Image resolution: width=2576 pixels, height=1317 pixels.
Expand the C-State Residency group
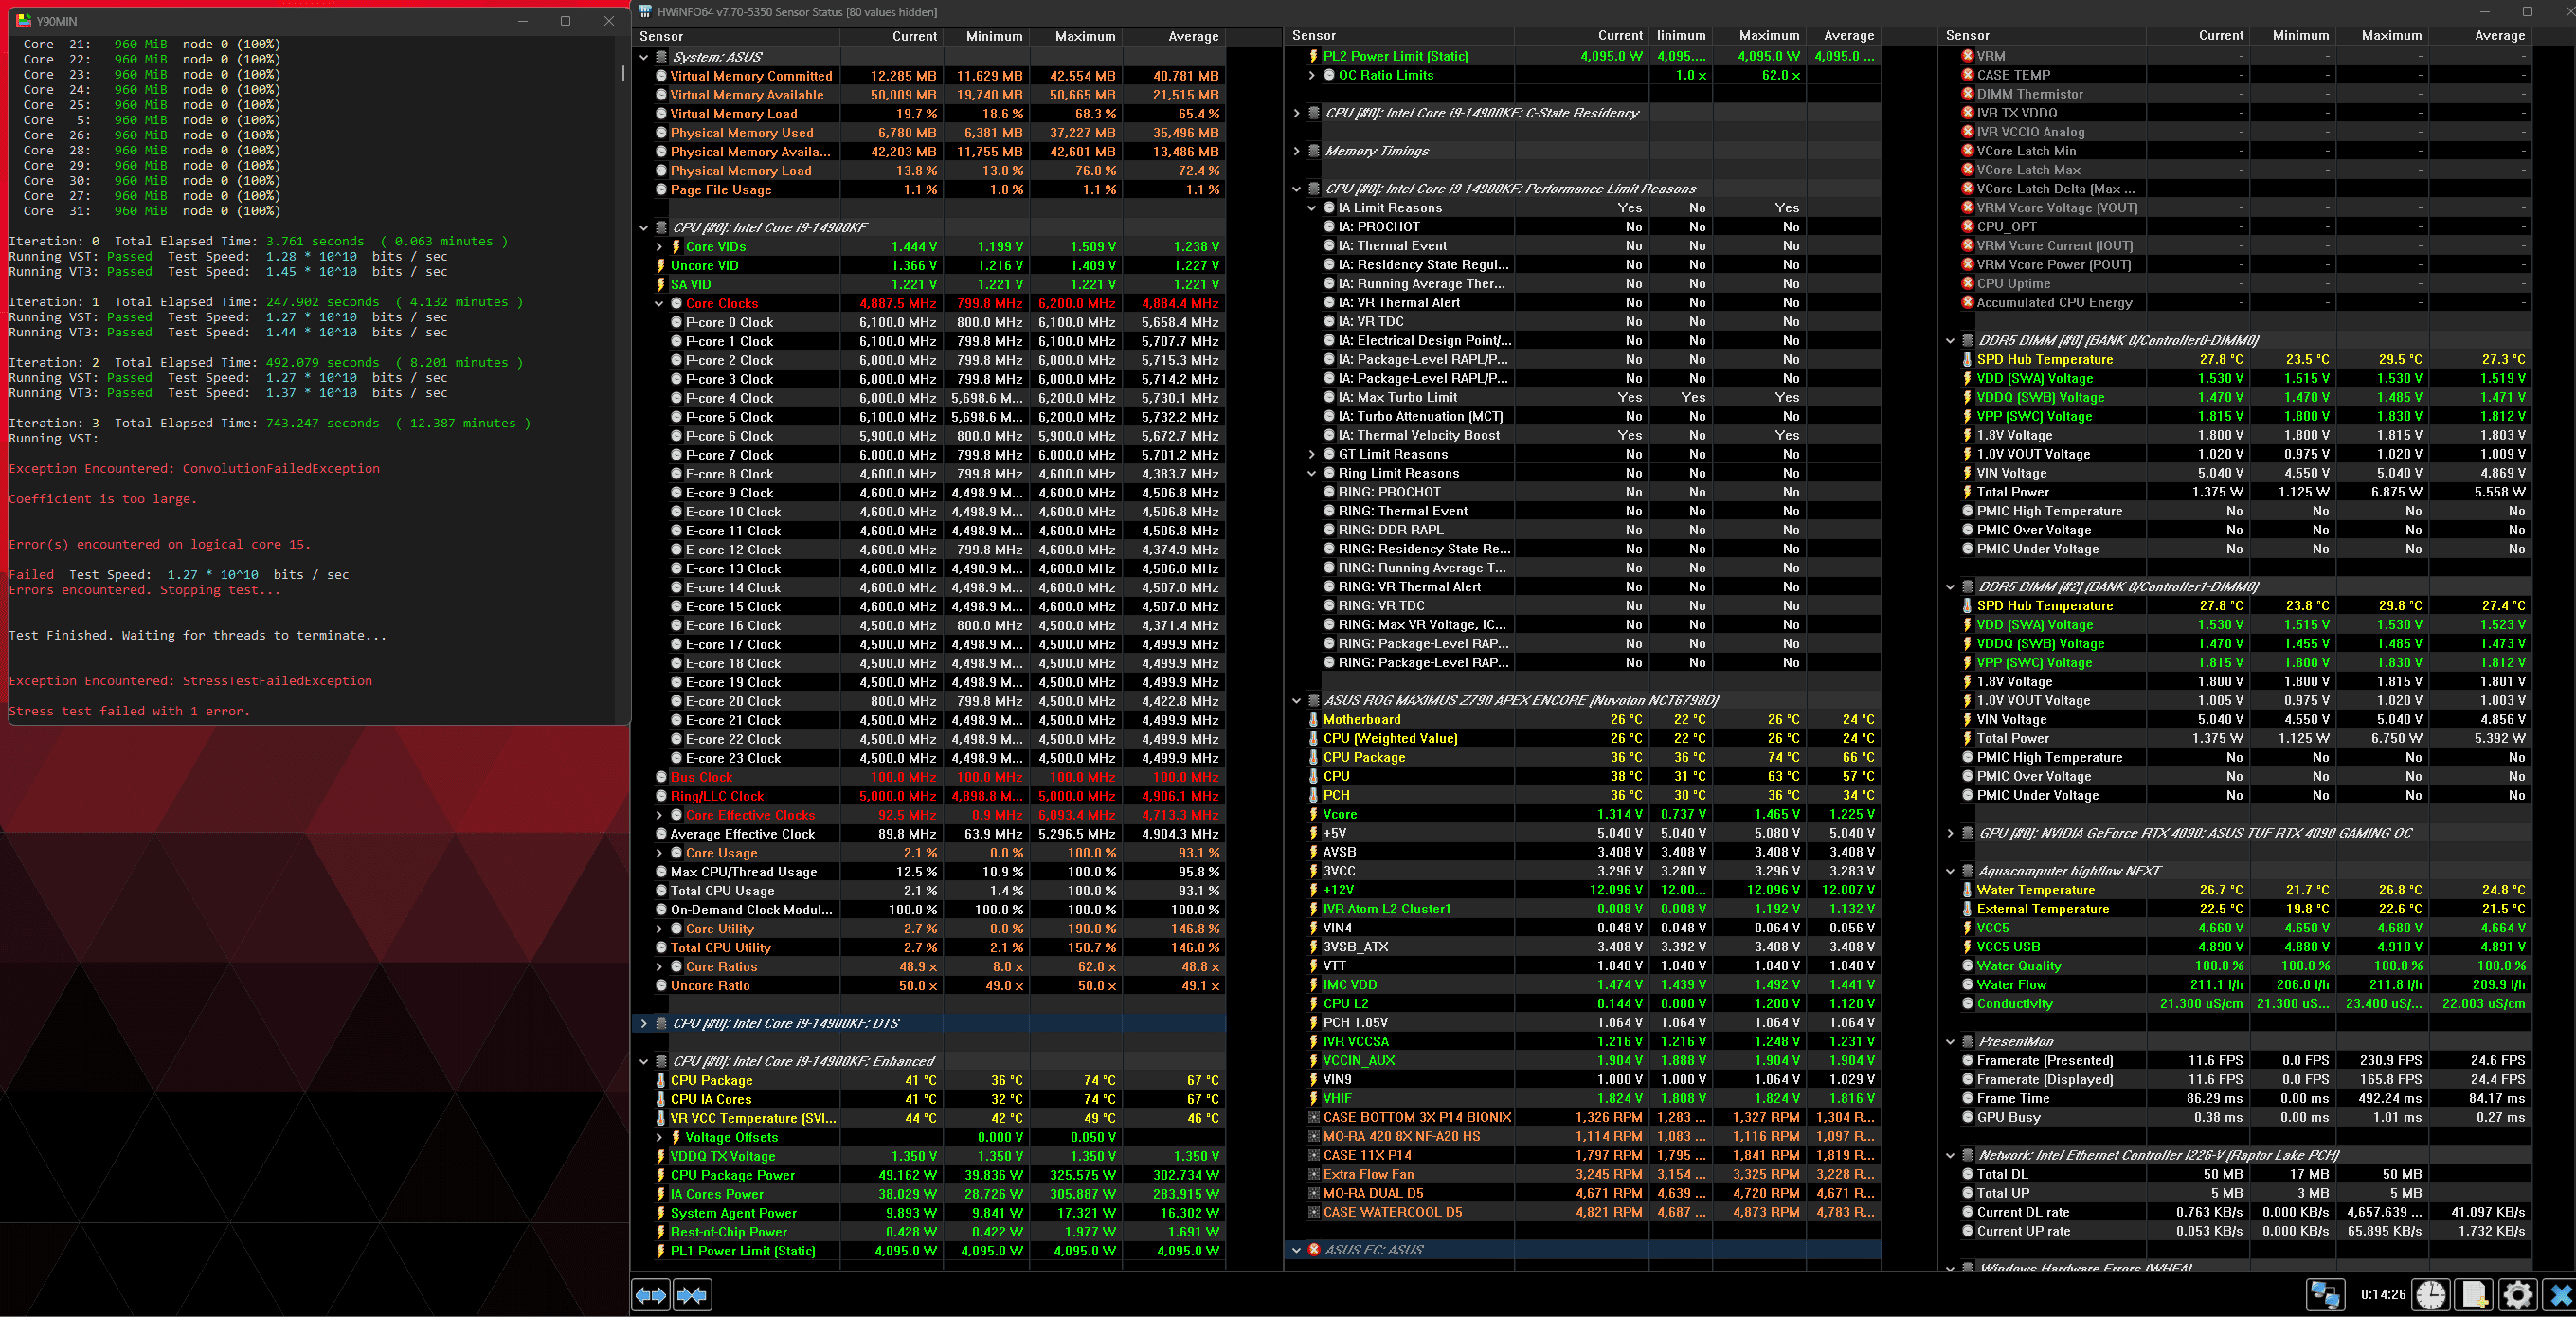pyautogui.click(x=1297, y=113)
